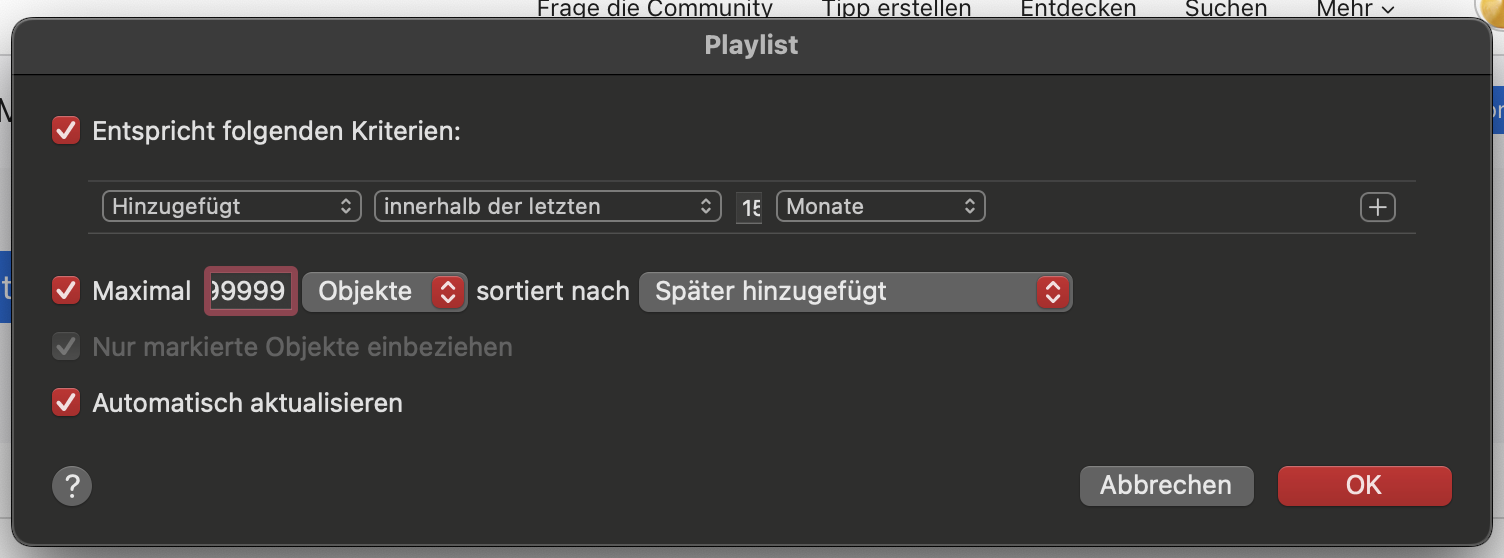
Task: Expand 'Später hinzugefügt' sort dropdown
Action: (x=855, y=291)
